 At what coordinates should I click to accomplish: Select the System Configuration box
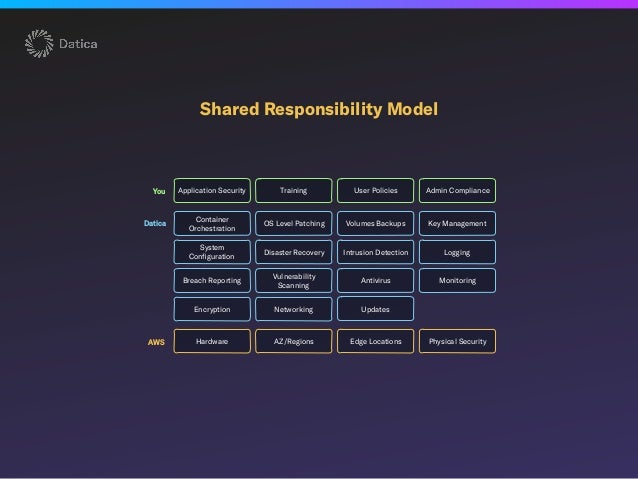(x=212, y=252)
